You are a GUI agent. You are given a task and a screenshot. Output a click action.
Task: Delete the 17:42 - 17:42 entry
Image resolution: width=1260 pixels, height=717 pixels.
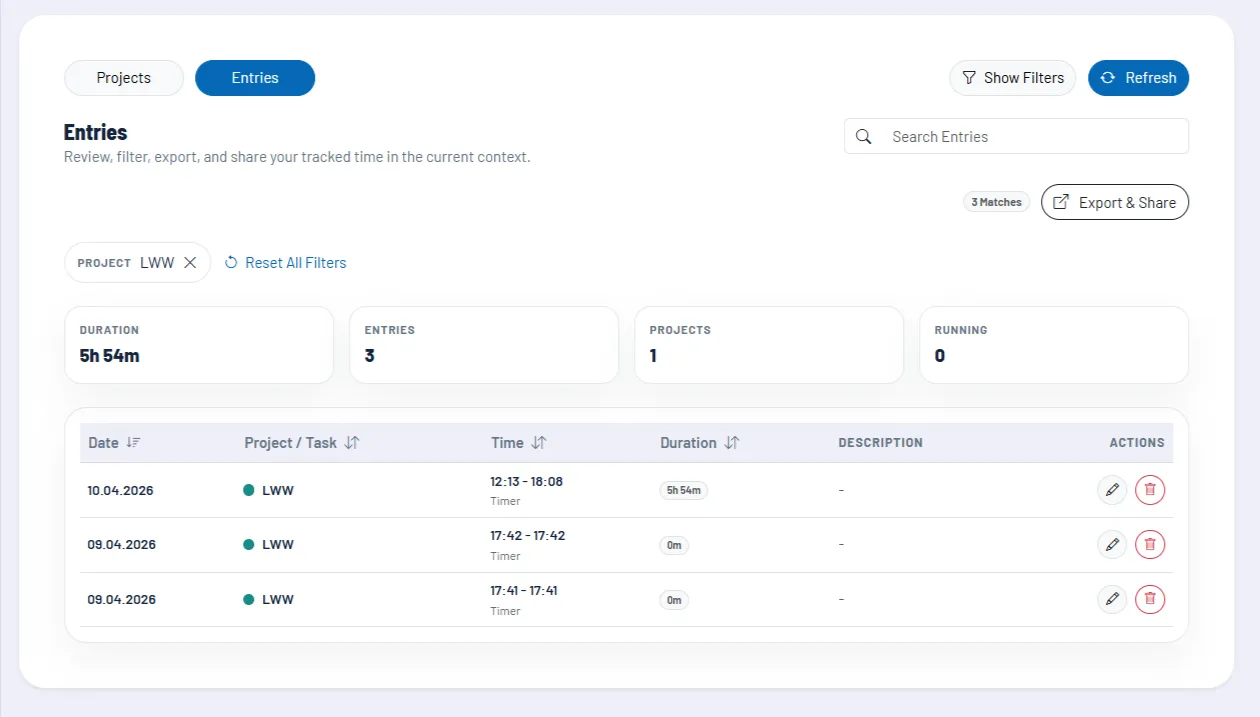coord(1150,545)
